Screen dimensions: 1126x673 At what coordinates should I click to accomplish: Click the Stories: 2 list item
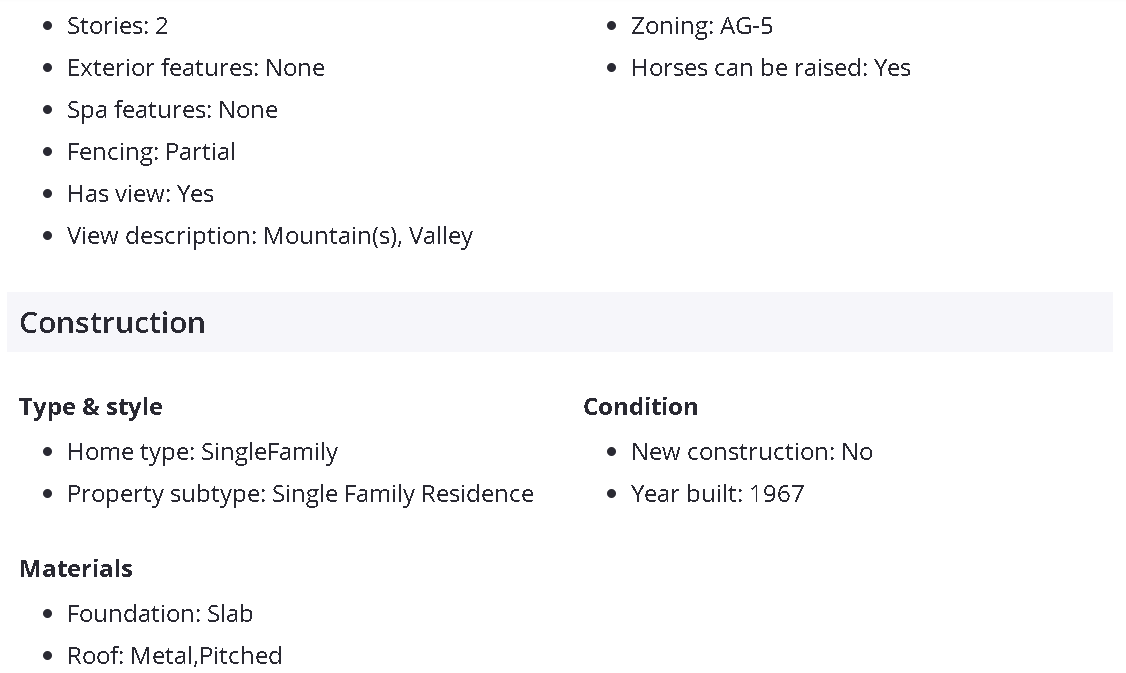click(117, 26)
